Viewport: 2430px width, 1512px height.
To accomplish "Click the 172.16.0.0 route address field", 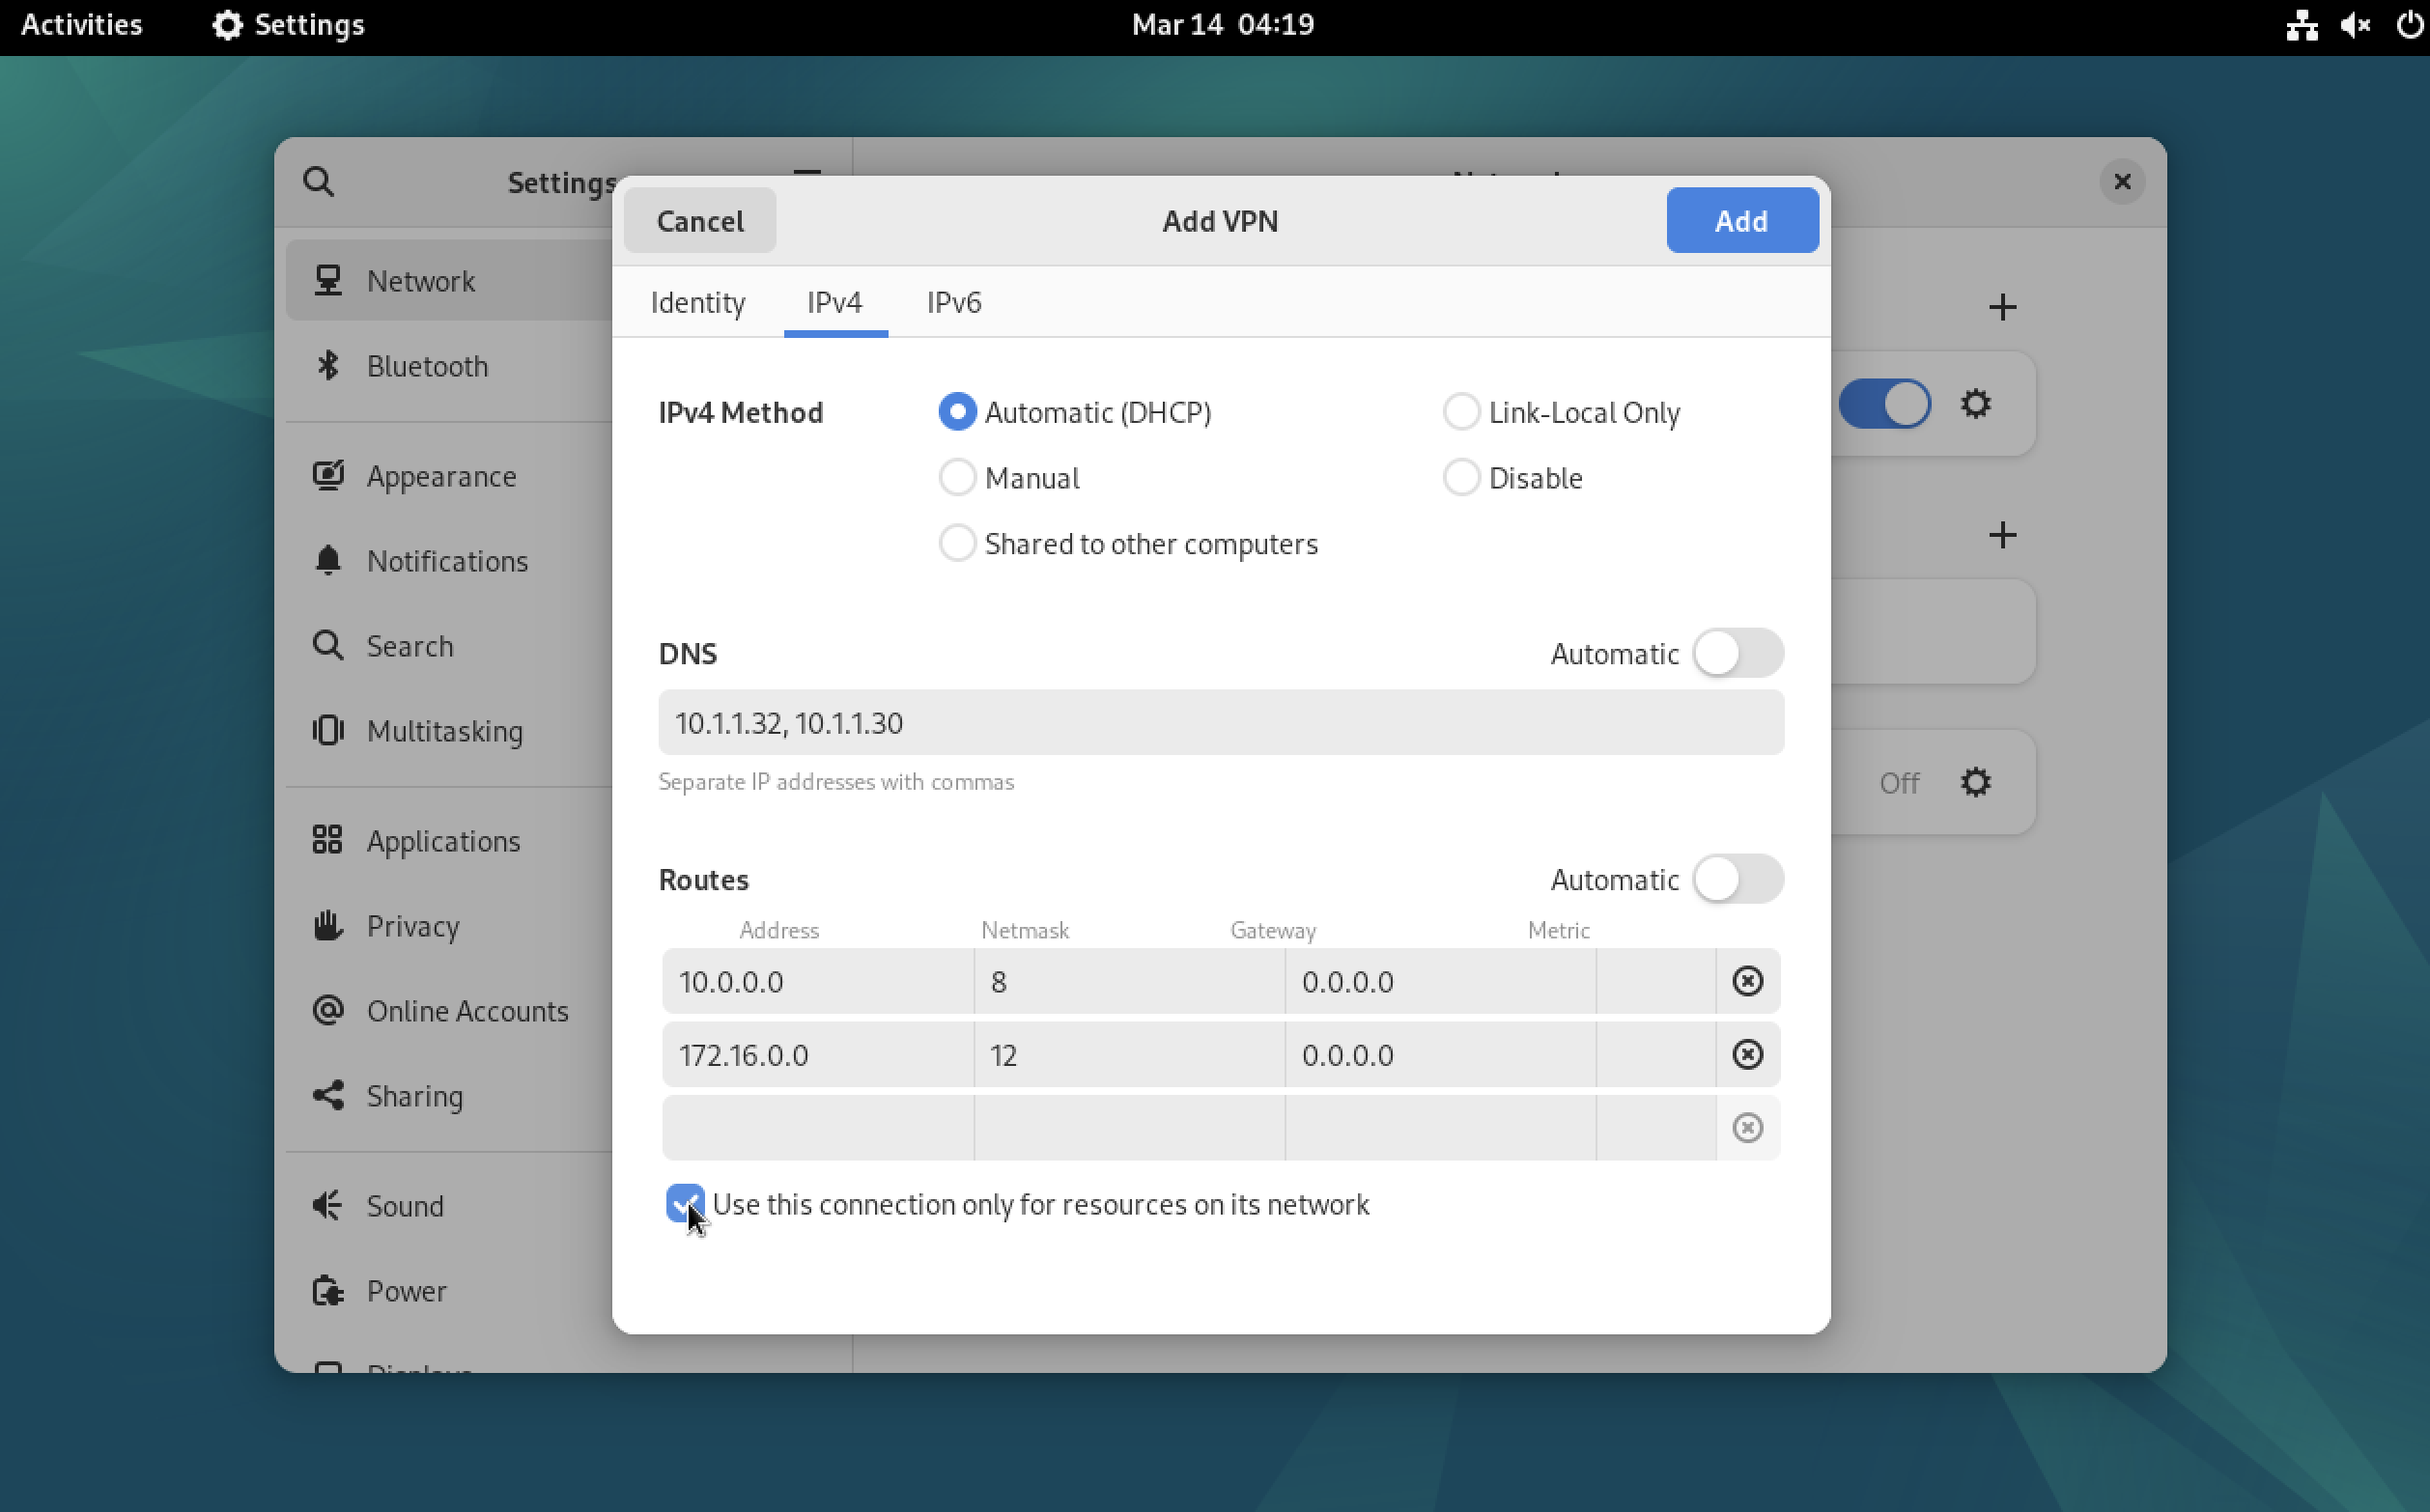I will [x=818, y=1054].
